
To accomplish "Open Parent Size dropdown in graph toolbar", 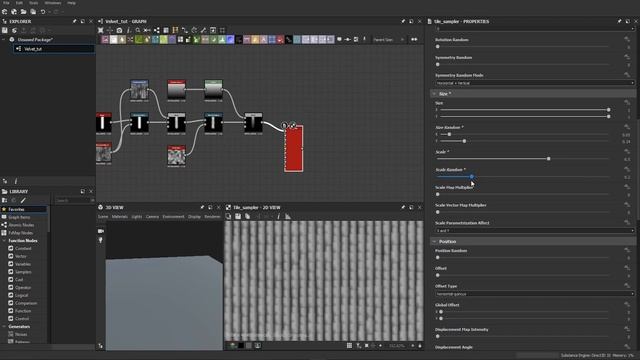I will (x=388, y=40).
